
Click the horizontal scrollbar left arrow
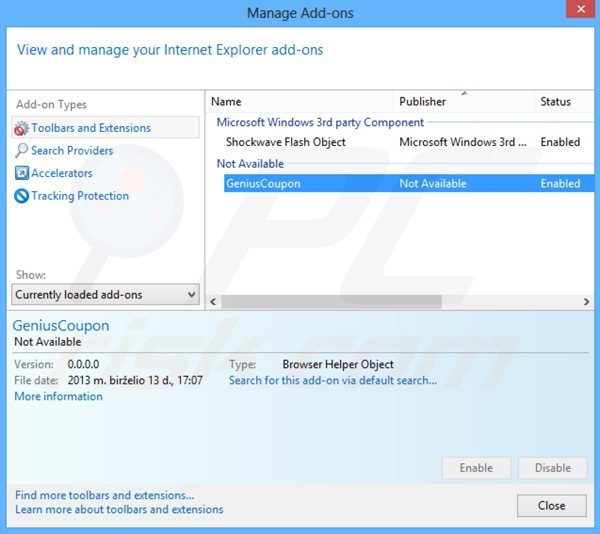tap(213, 302)
